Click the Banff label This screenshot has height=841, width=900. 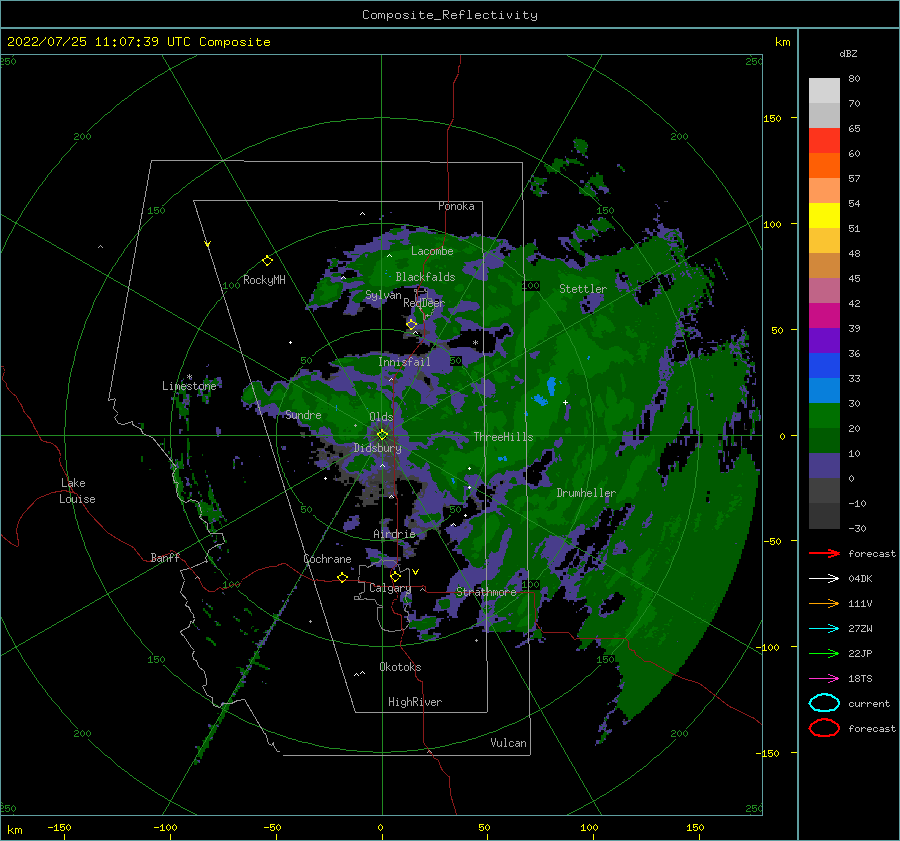point(165,557)
